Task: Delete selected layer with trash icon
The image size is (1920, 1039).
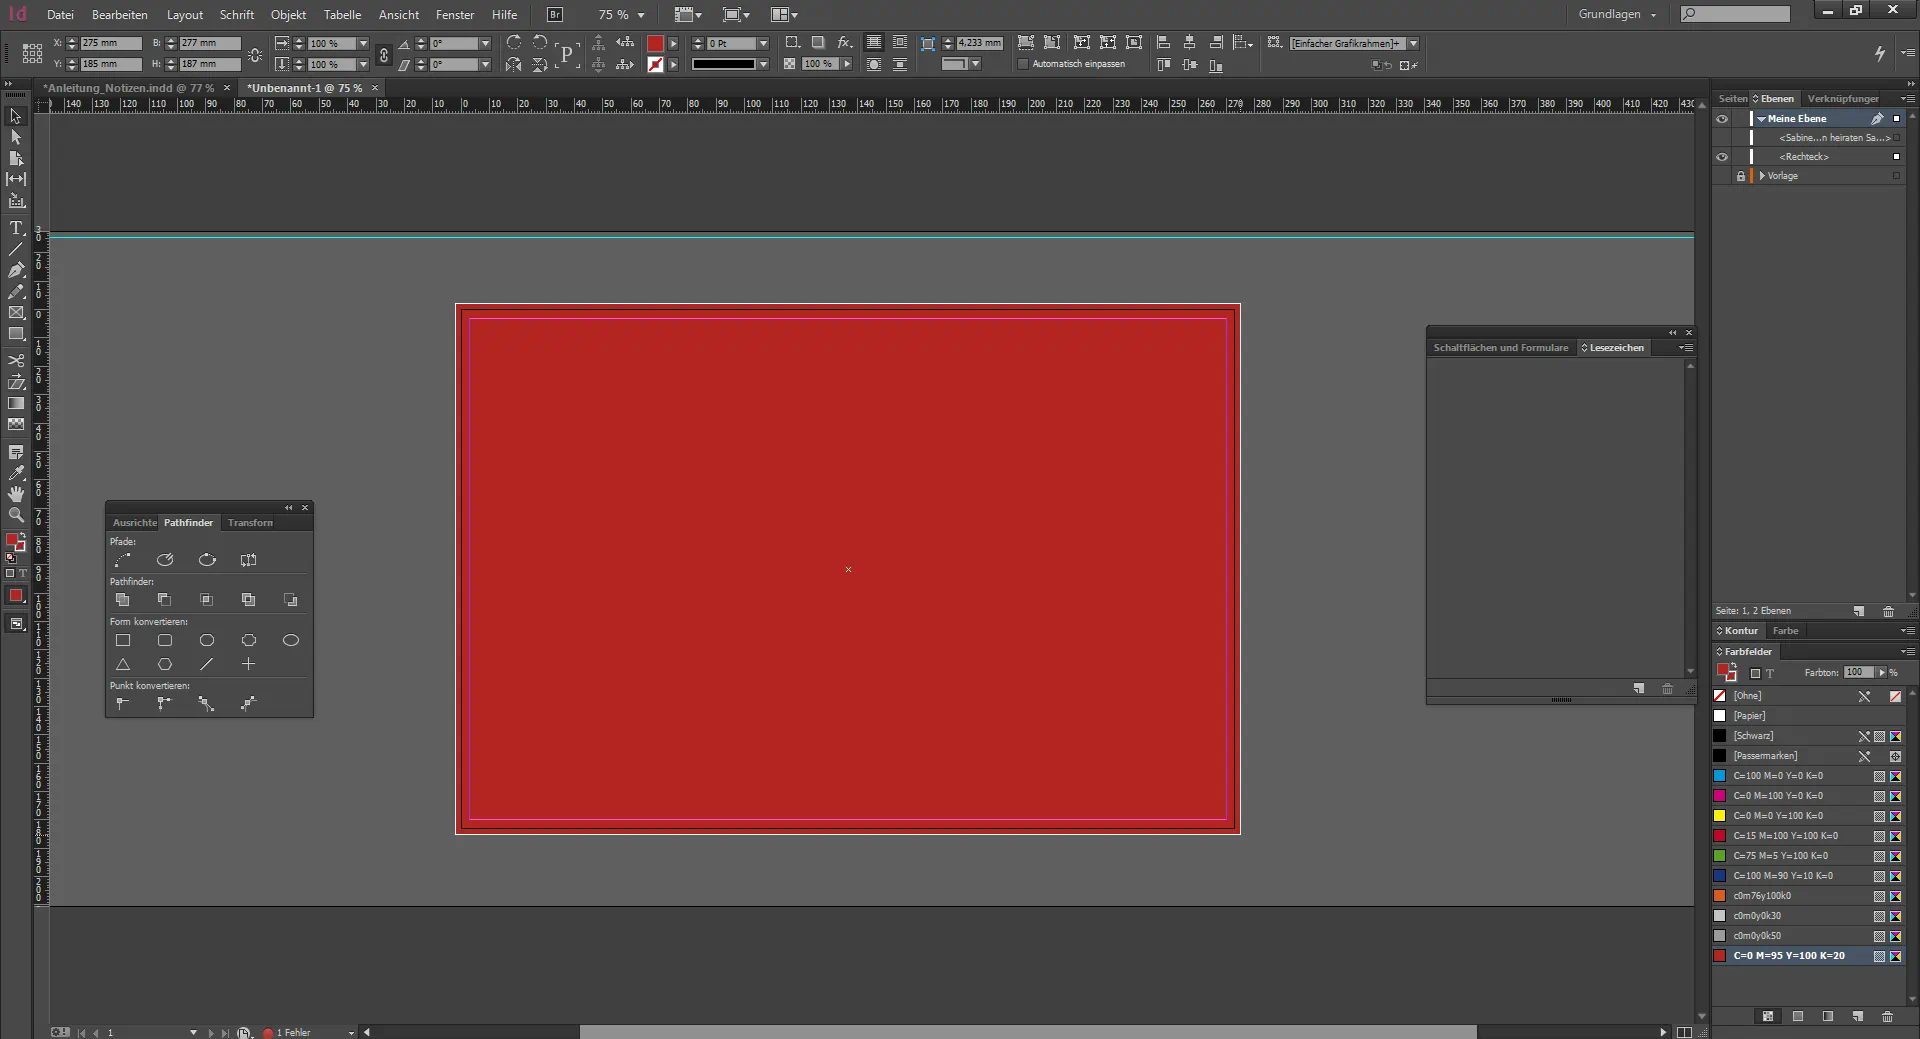Action: click(x=1888, y=611)
